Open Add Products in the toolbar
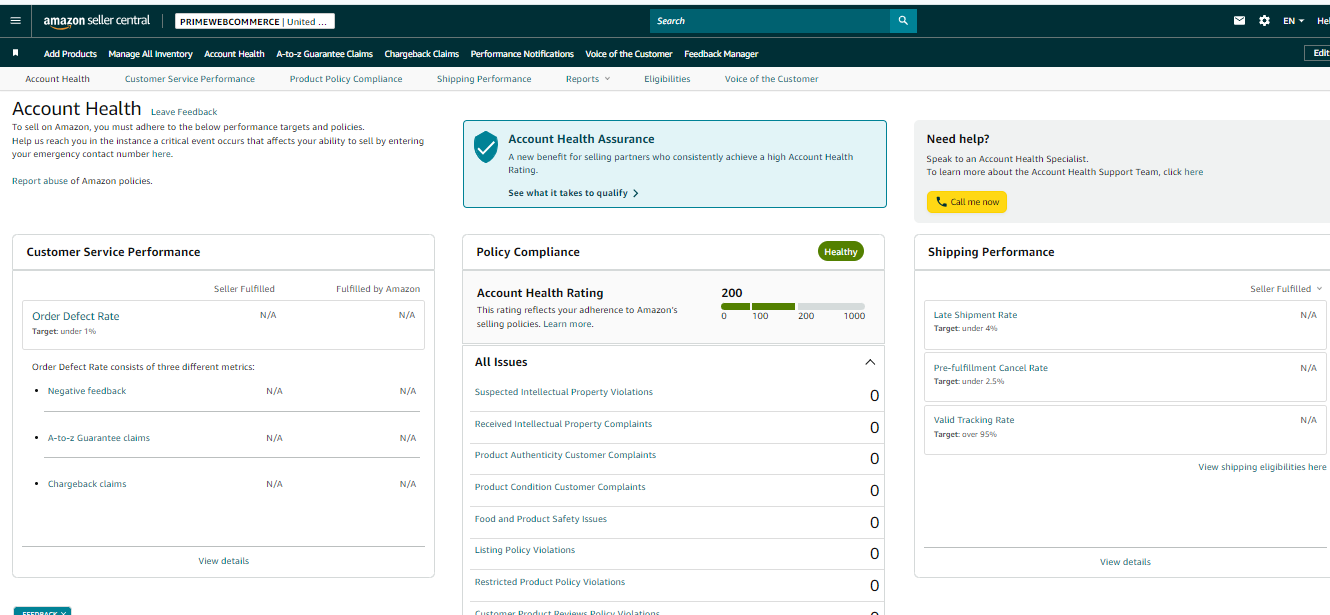1330x615 pixels. point(70,54)
